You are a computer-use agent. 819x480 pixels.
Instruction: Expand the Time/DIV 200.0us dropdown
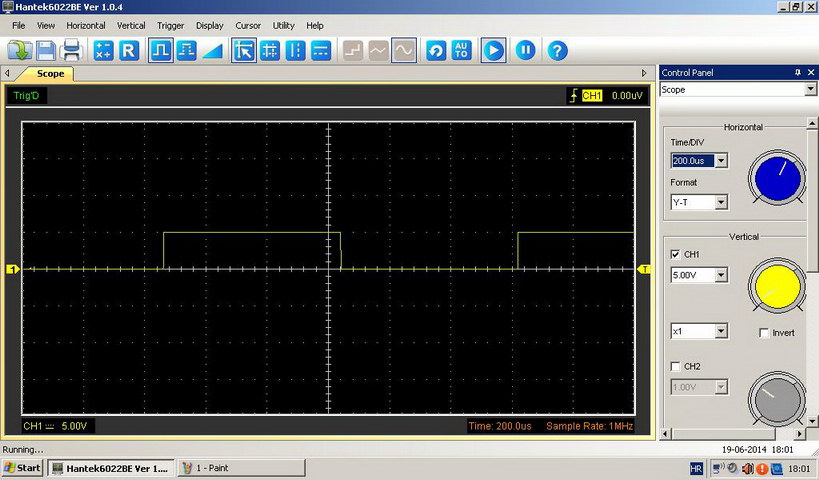pos(721,161)
